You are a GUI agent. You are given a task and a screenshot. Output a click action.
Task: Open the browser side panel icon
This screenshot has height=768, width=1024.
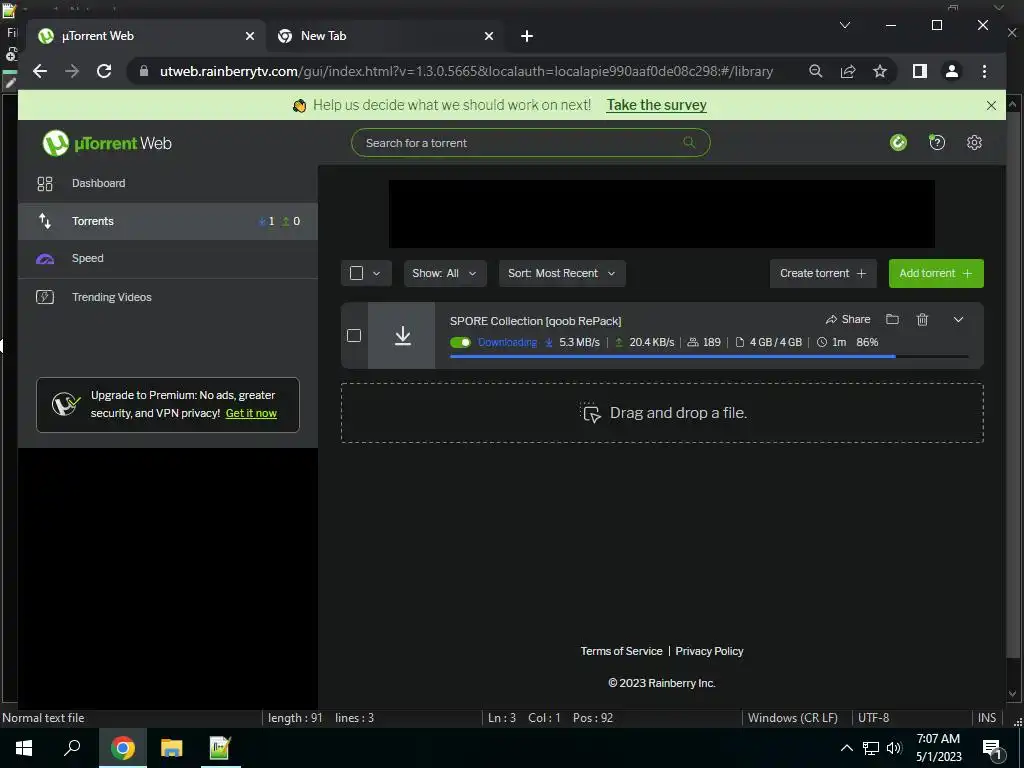coord(920,71)
